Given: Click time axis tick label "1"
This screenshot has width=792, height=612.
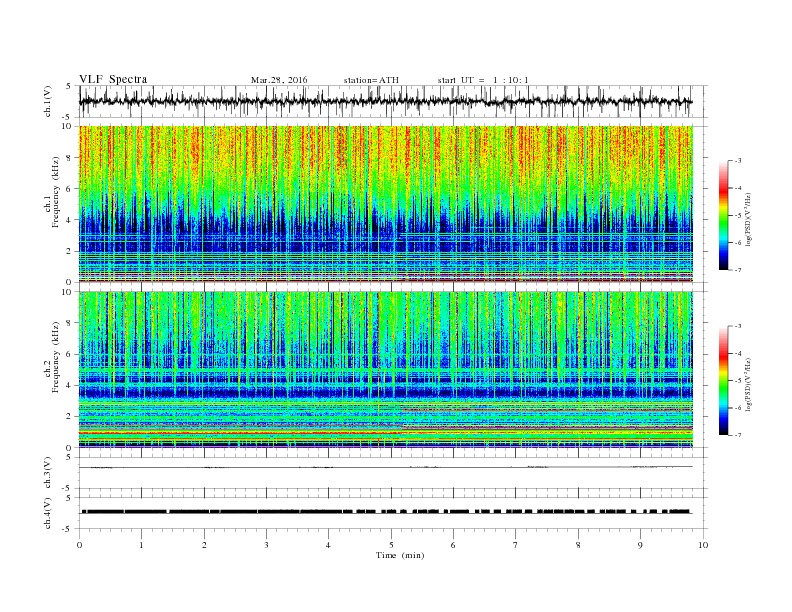Looking at the screenshot, I should [x=141, y=545].
